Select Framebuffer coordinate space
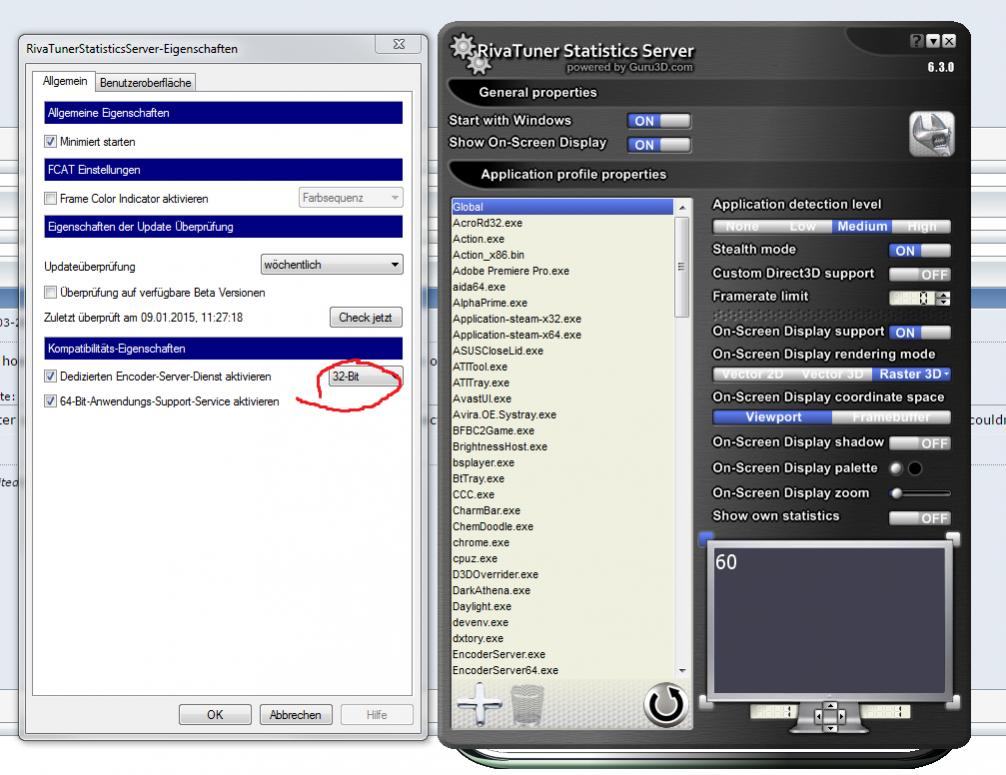Screen dimensions: 1006x775 click(891, 417)
